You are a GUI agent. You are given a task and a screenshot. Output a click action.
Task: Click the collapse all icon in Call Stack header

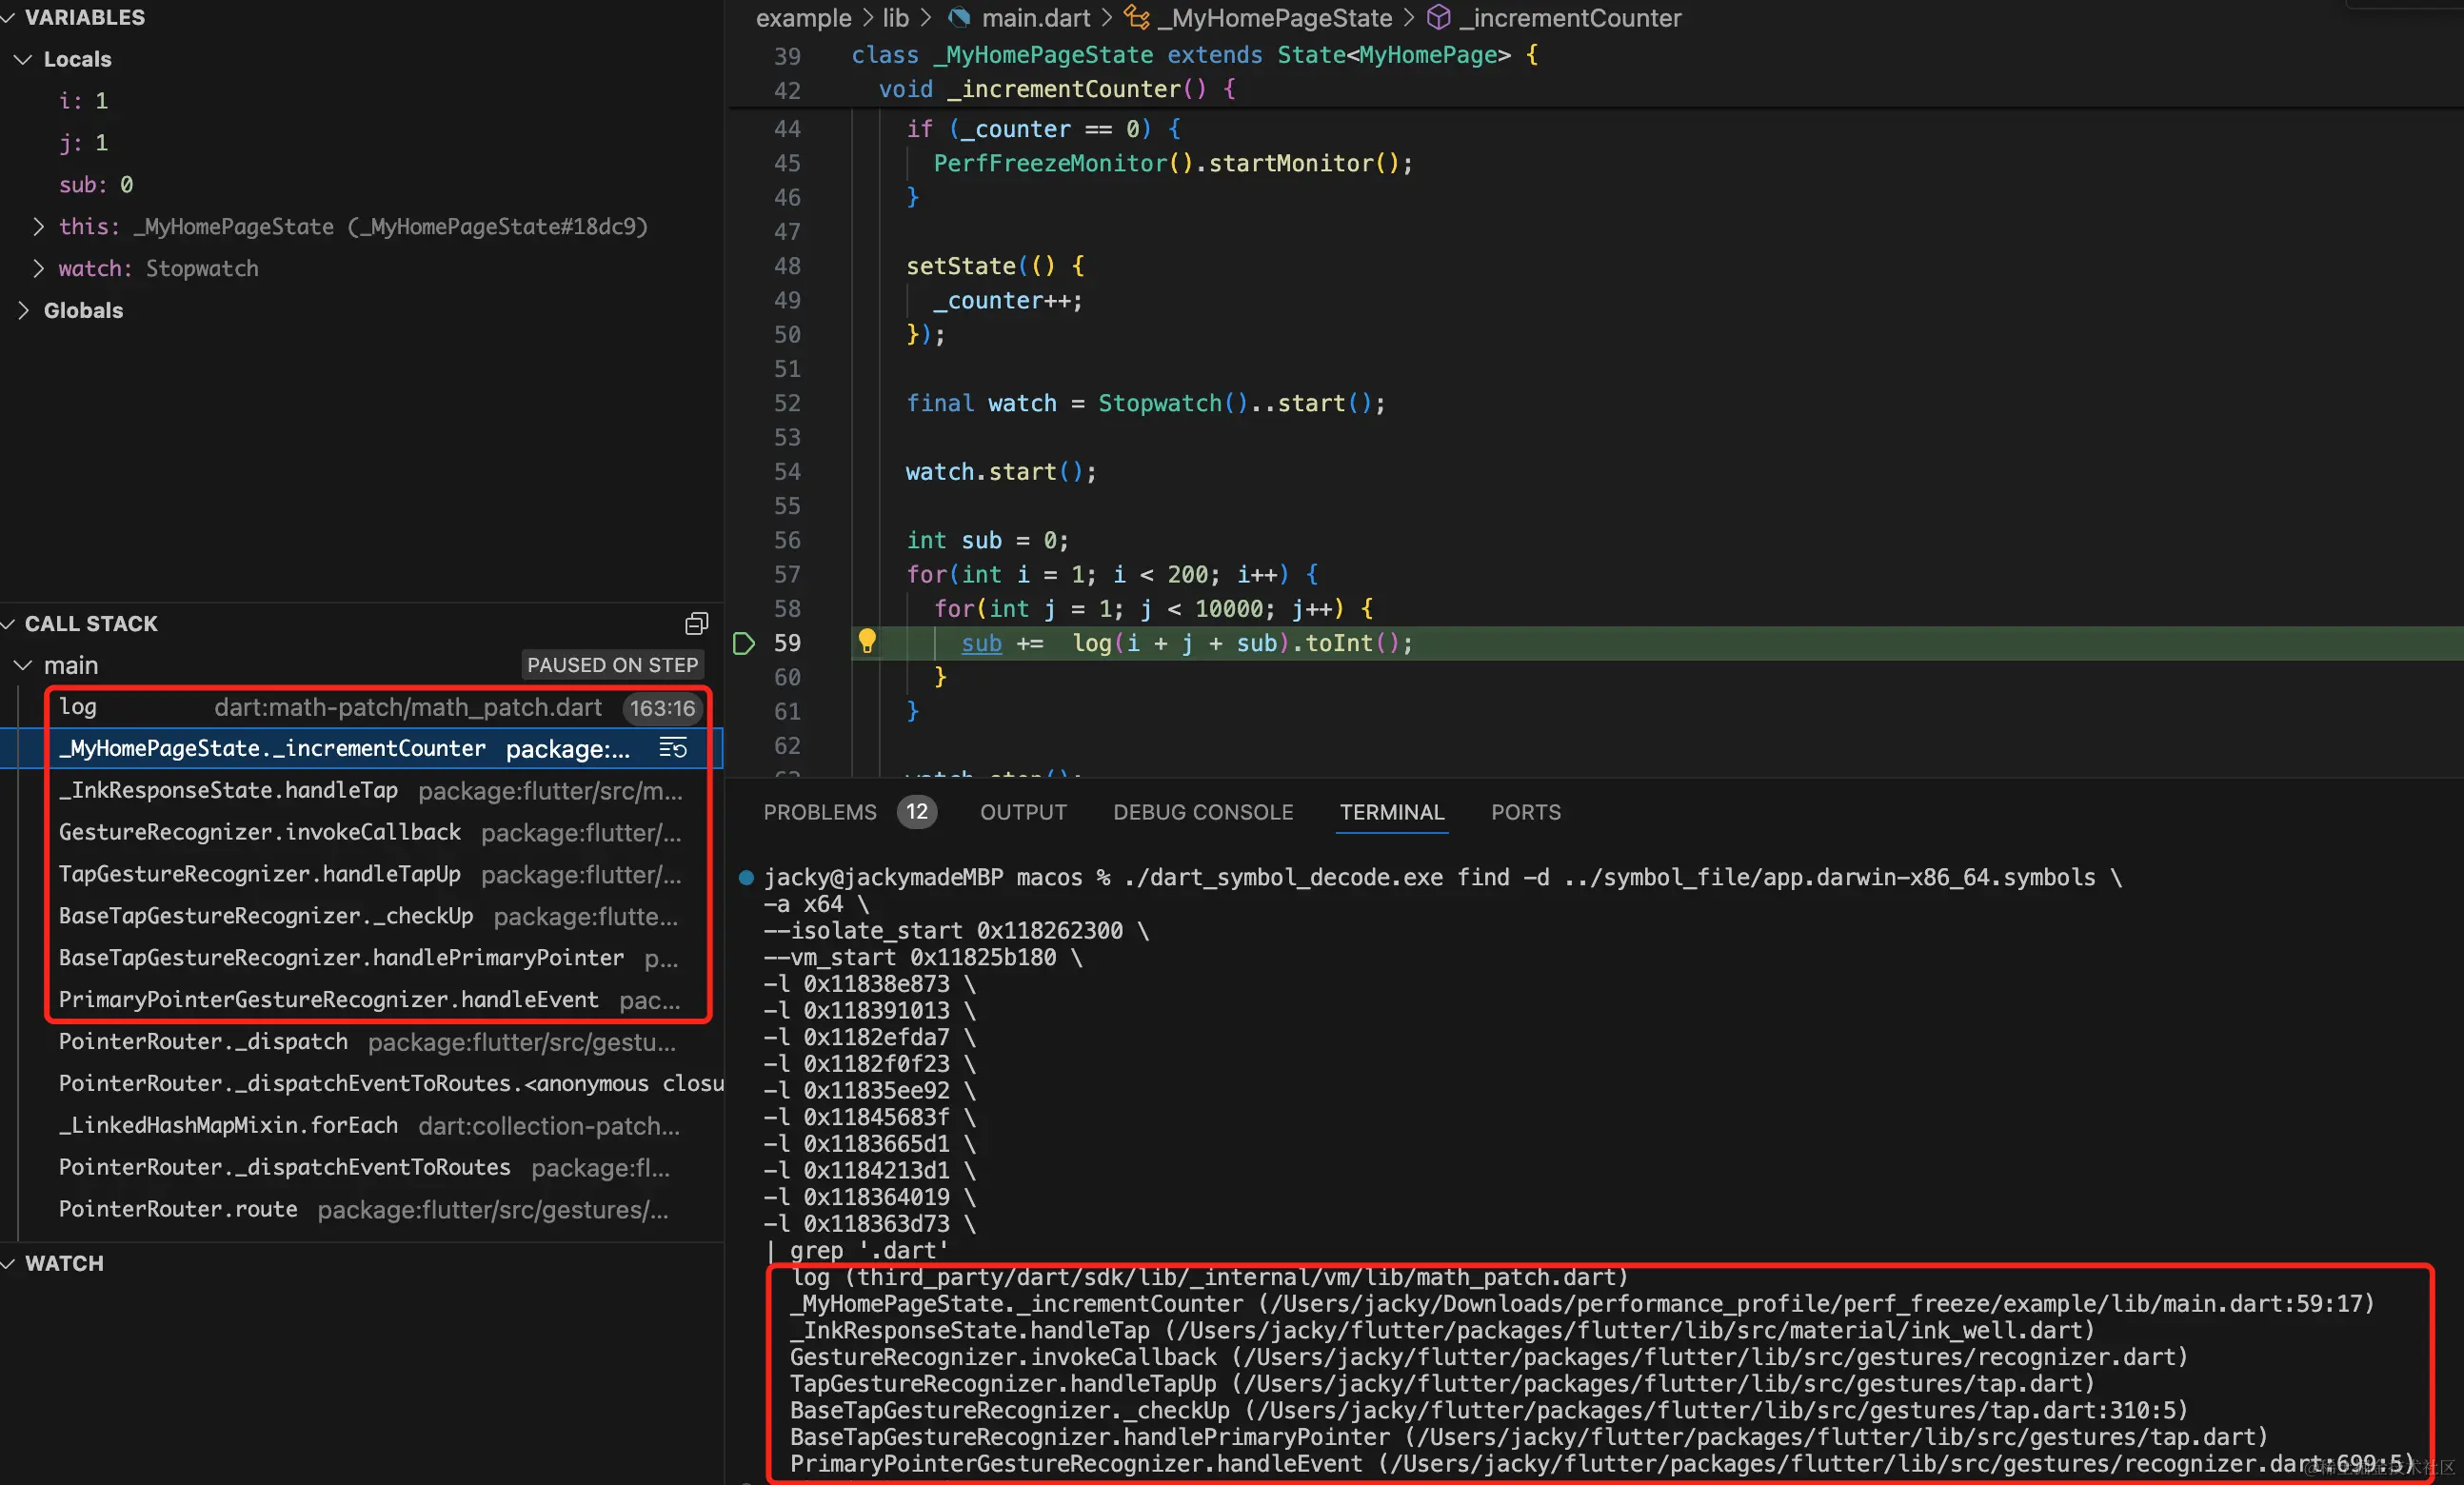(x=696, y=624)
